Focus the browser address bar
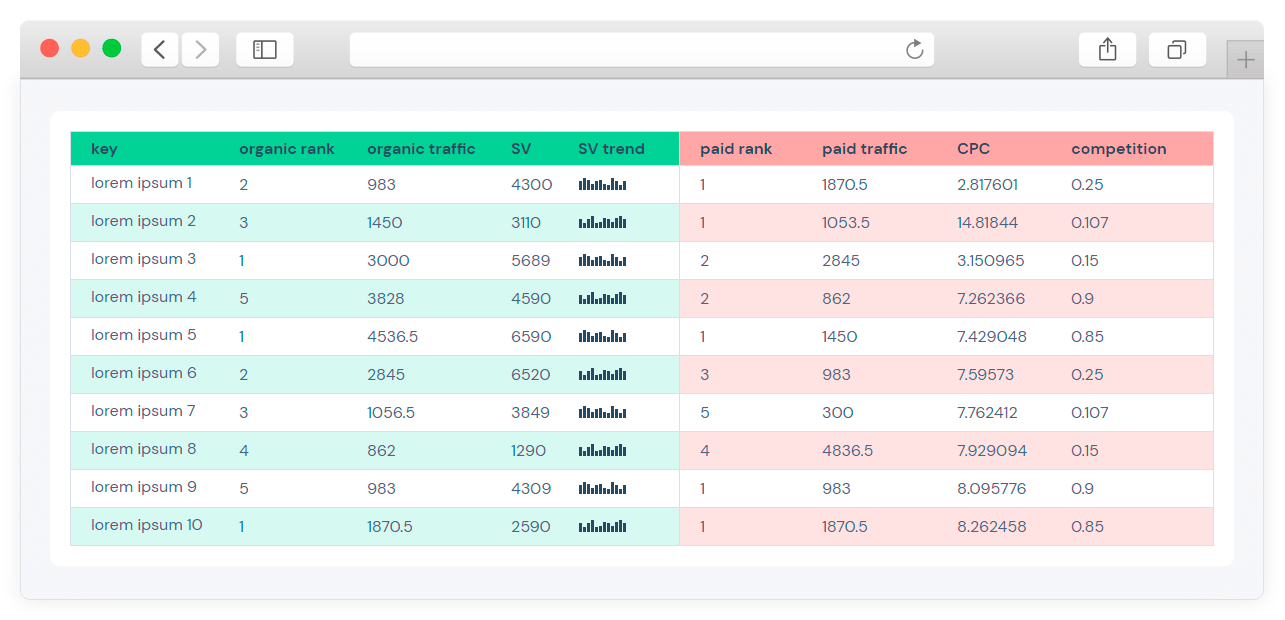 [x=642, y=49]
